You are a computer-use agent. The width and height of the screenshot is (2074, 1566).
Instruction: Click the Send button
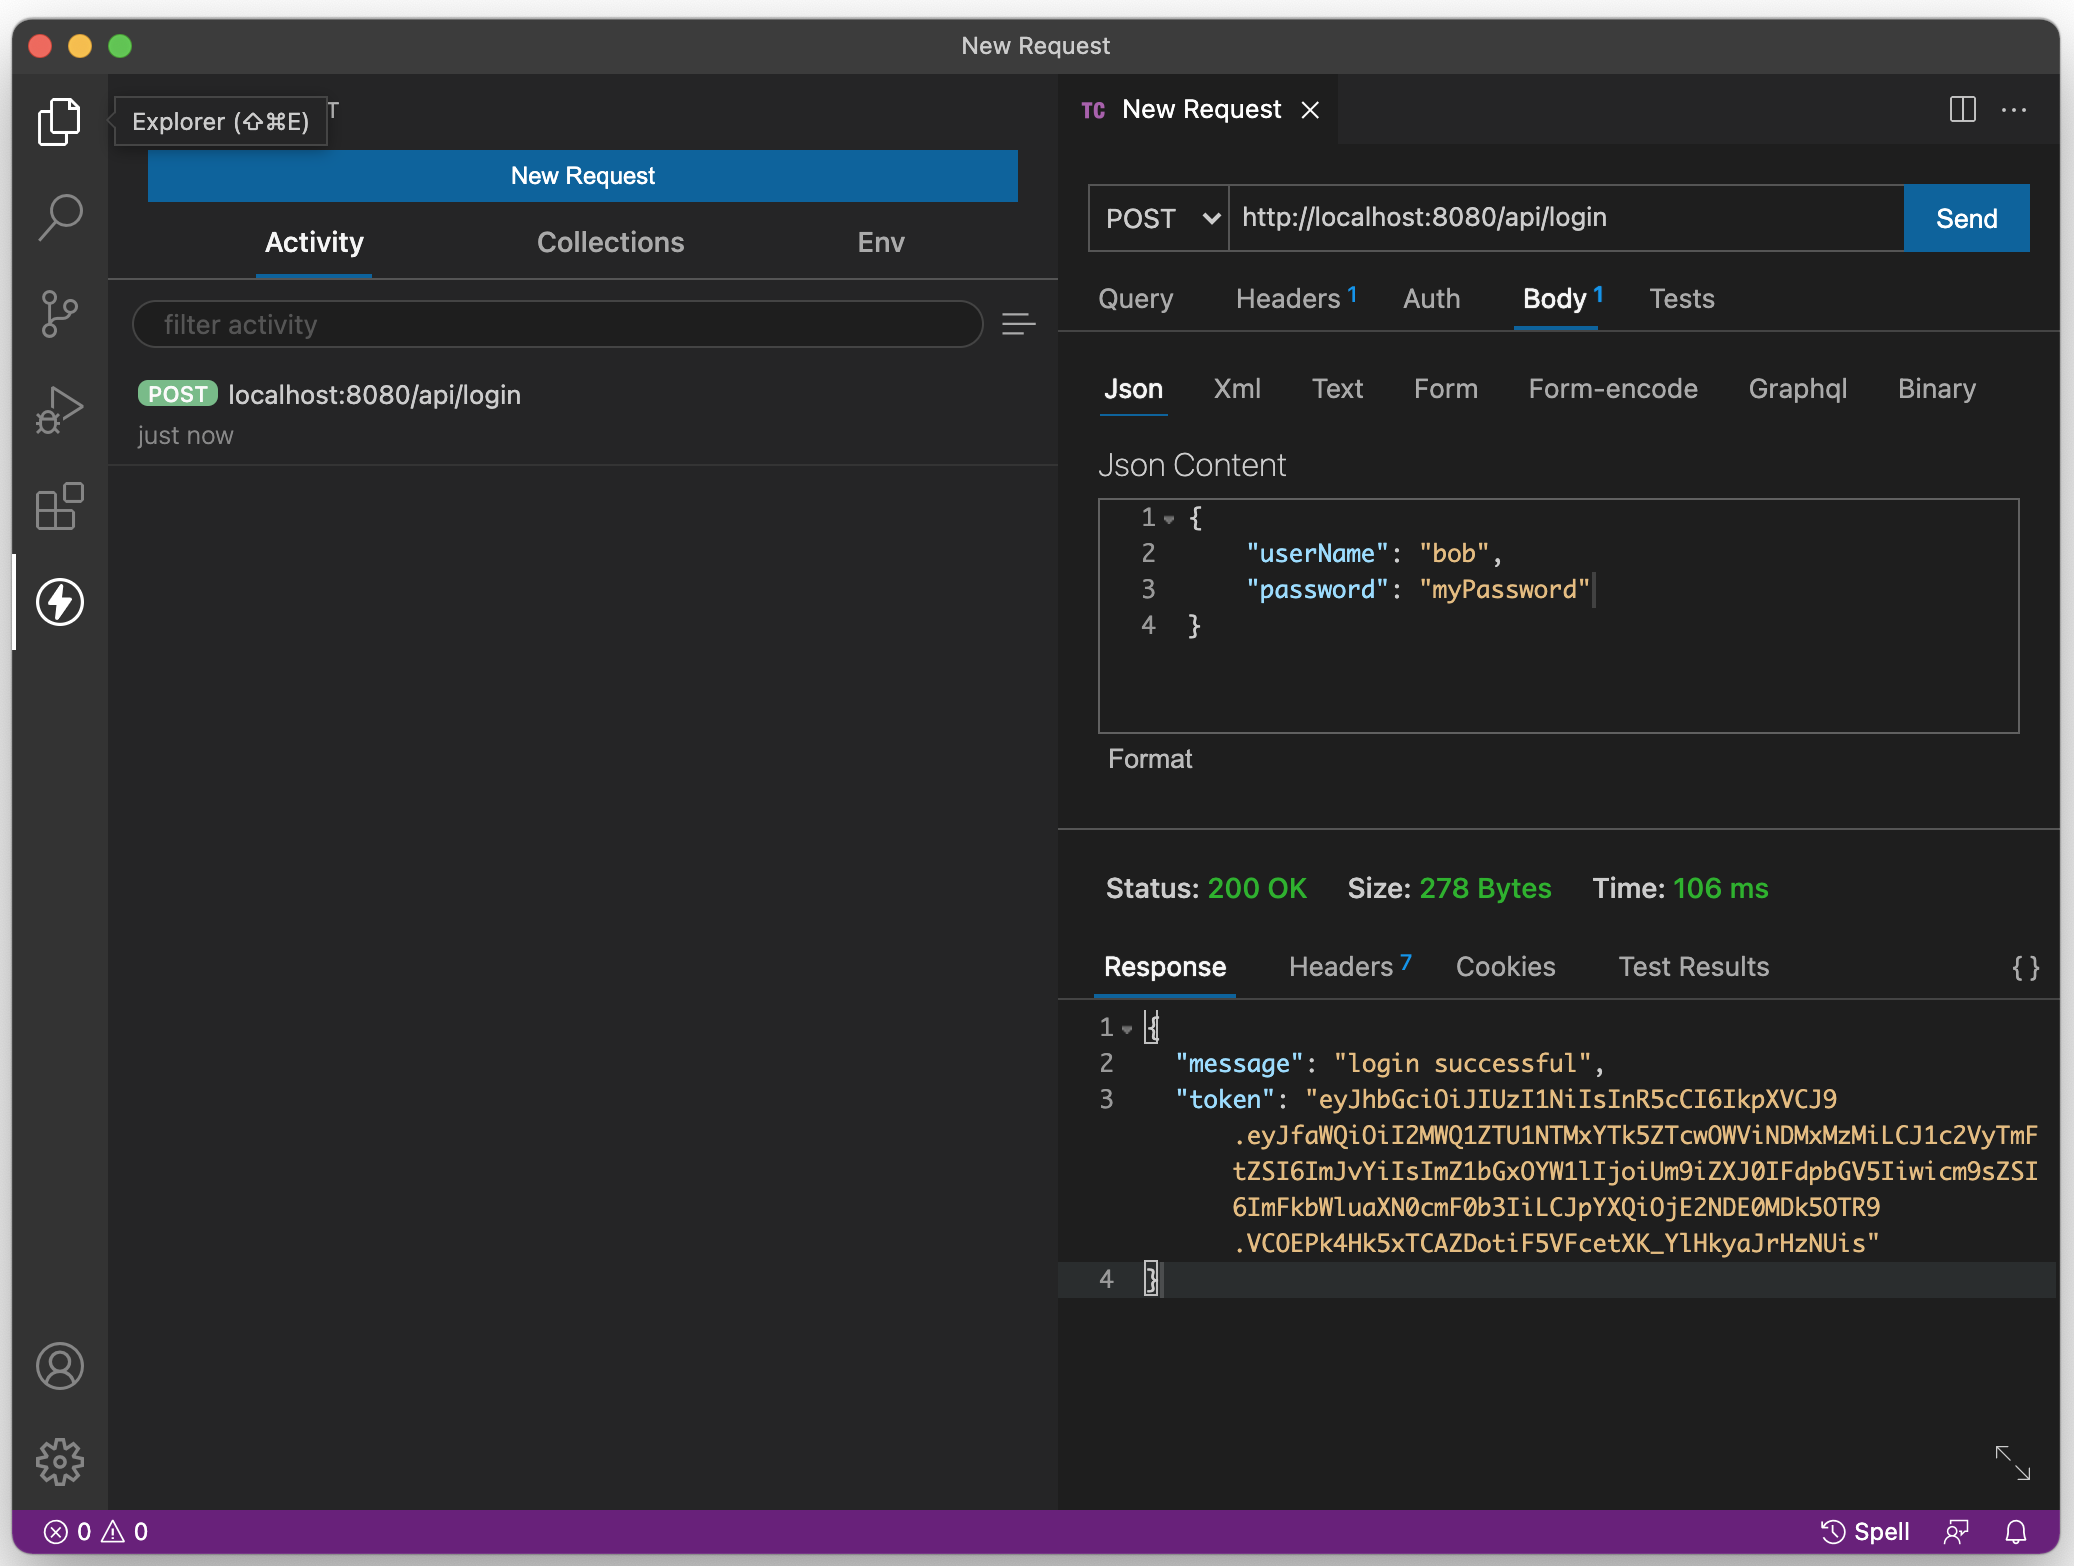[1965, 218]
